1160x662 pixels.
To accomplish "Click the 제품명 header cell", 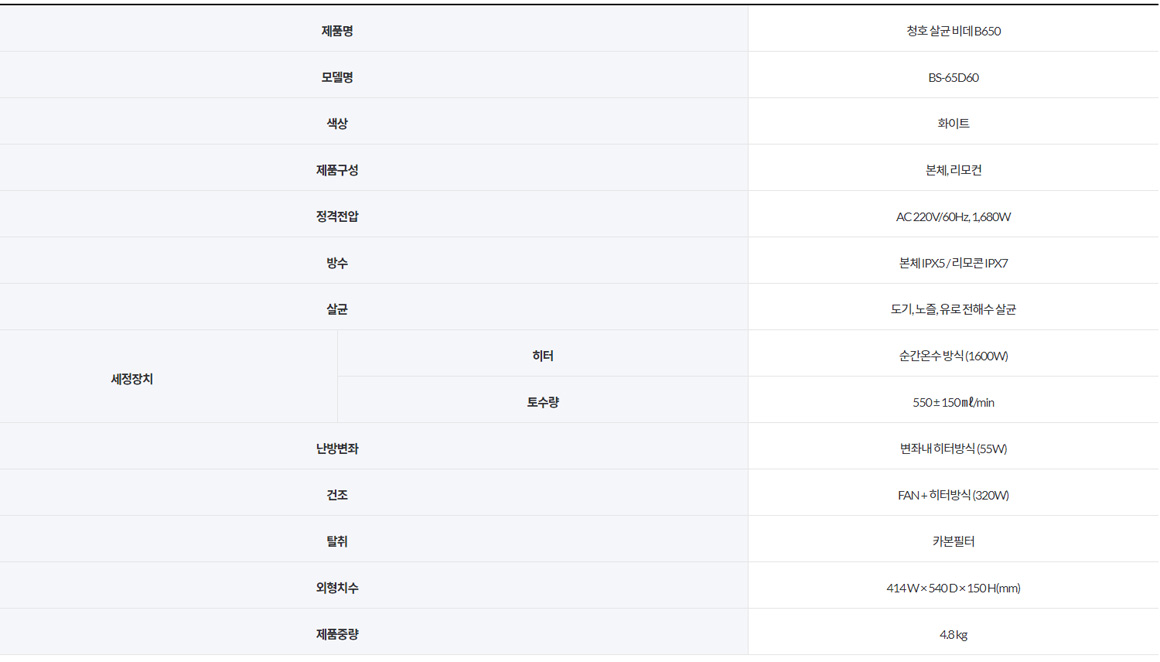I will (337, 31).
